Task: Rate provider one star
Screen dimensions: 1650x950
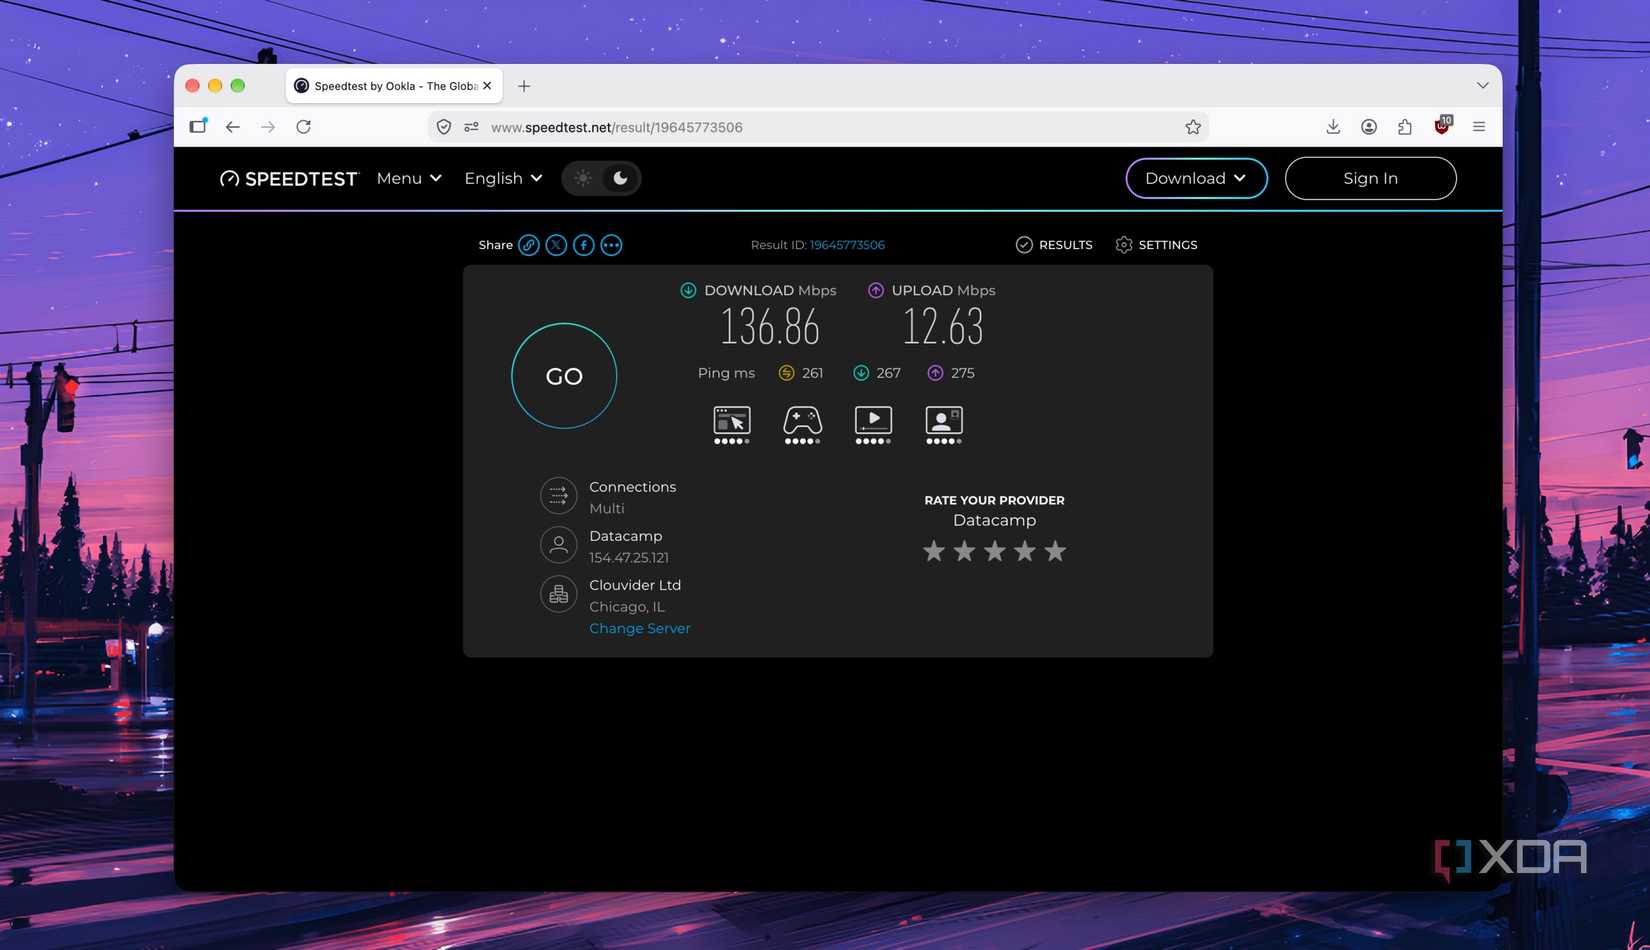Action: [934, 551]
